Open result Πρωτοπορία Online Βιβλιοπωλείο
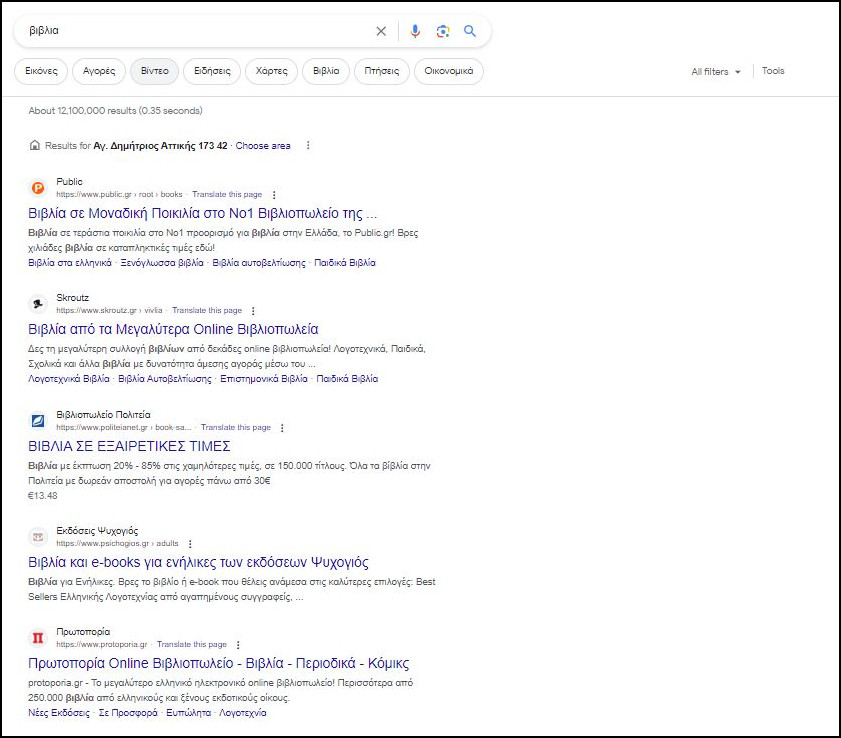 218,663
